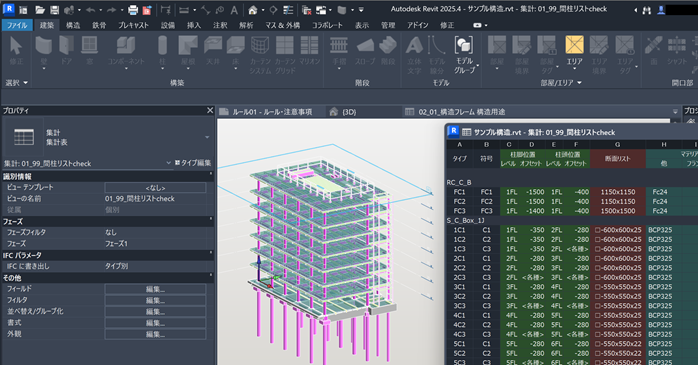Click the 編集 button for フィルタ

click(155, 300)
